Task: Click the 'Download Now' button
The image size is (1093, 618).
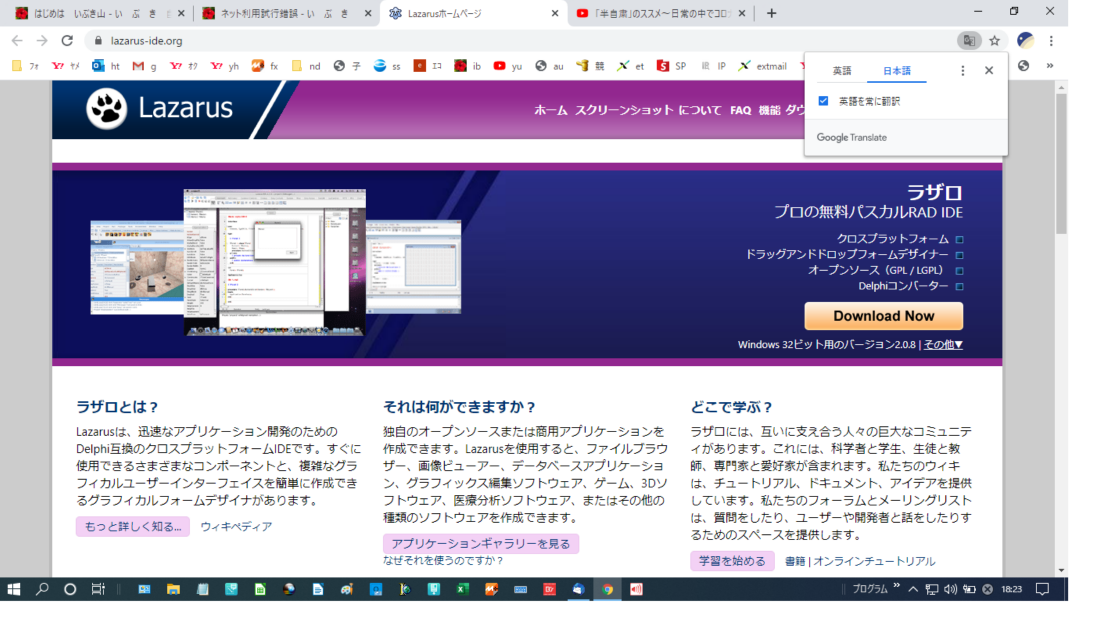Action: click(884, 316)
